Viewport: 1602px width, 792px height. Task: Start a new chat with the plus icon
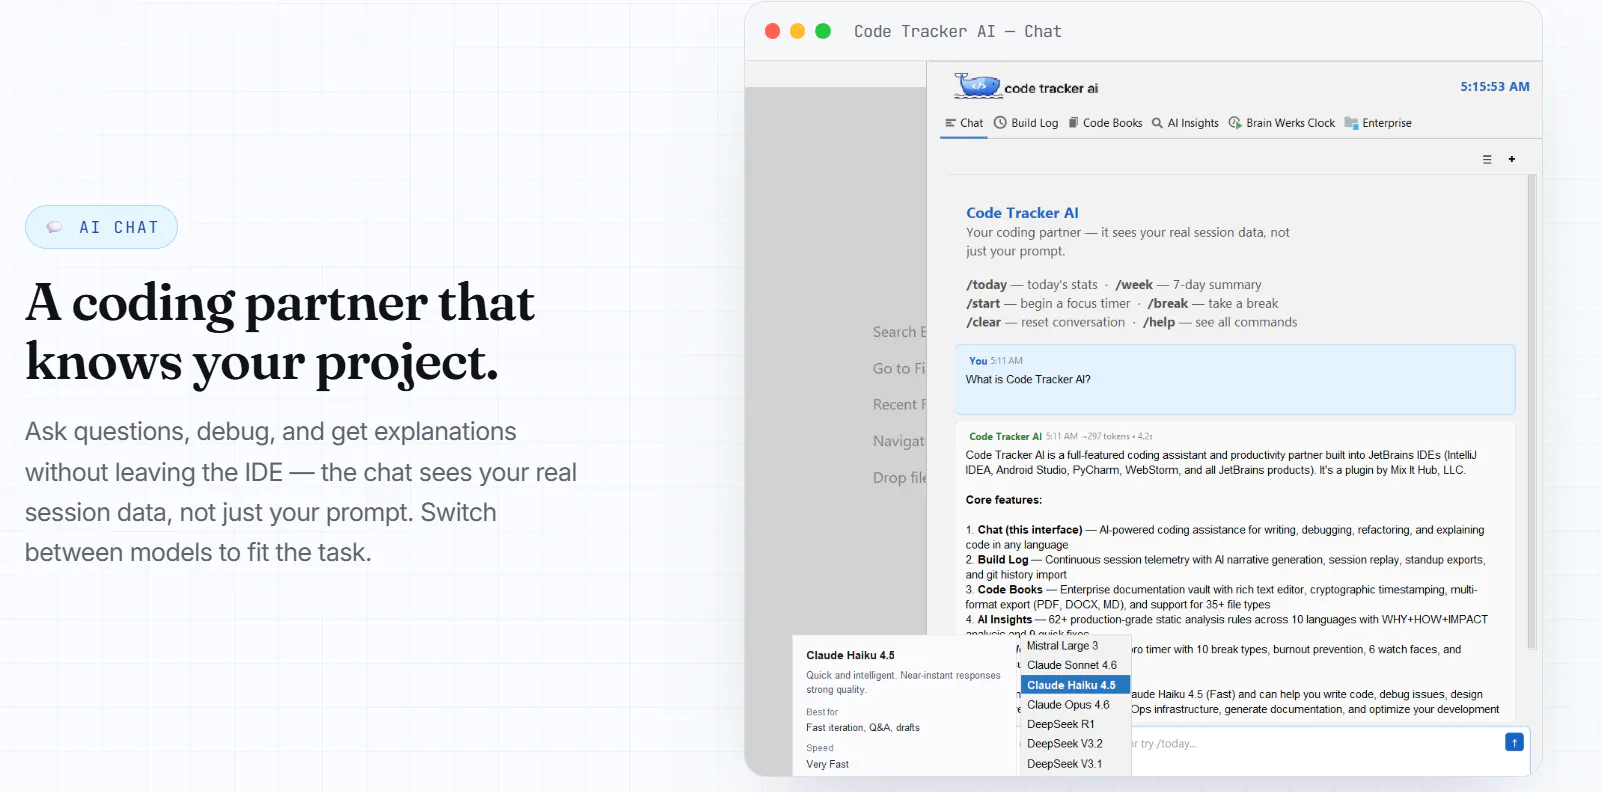[x=1512, y=159]
